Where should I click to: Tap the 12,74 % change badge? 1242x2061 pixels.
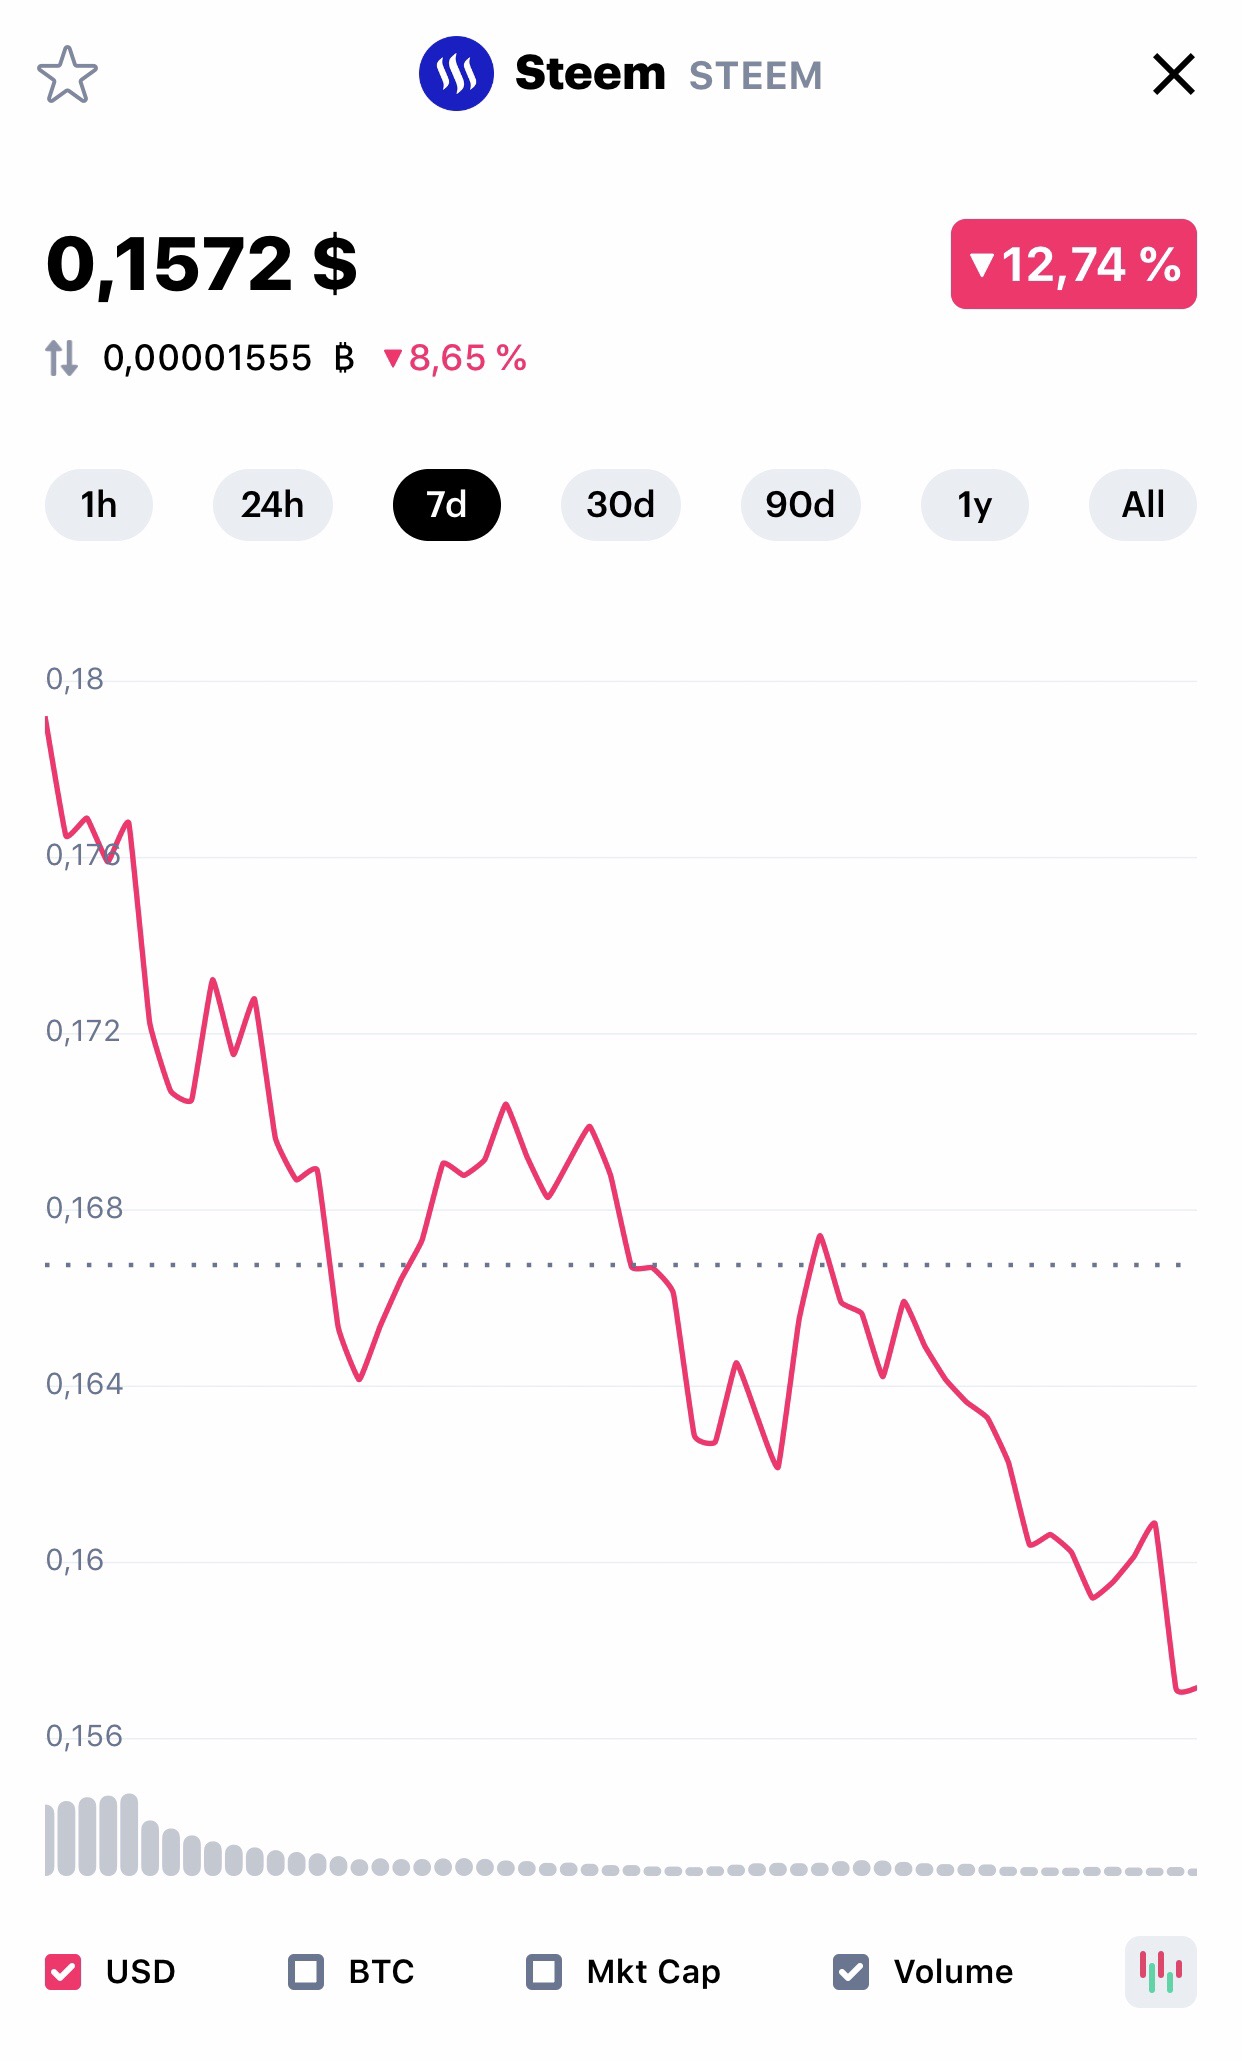pos(1073,264)
